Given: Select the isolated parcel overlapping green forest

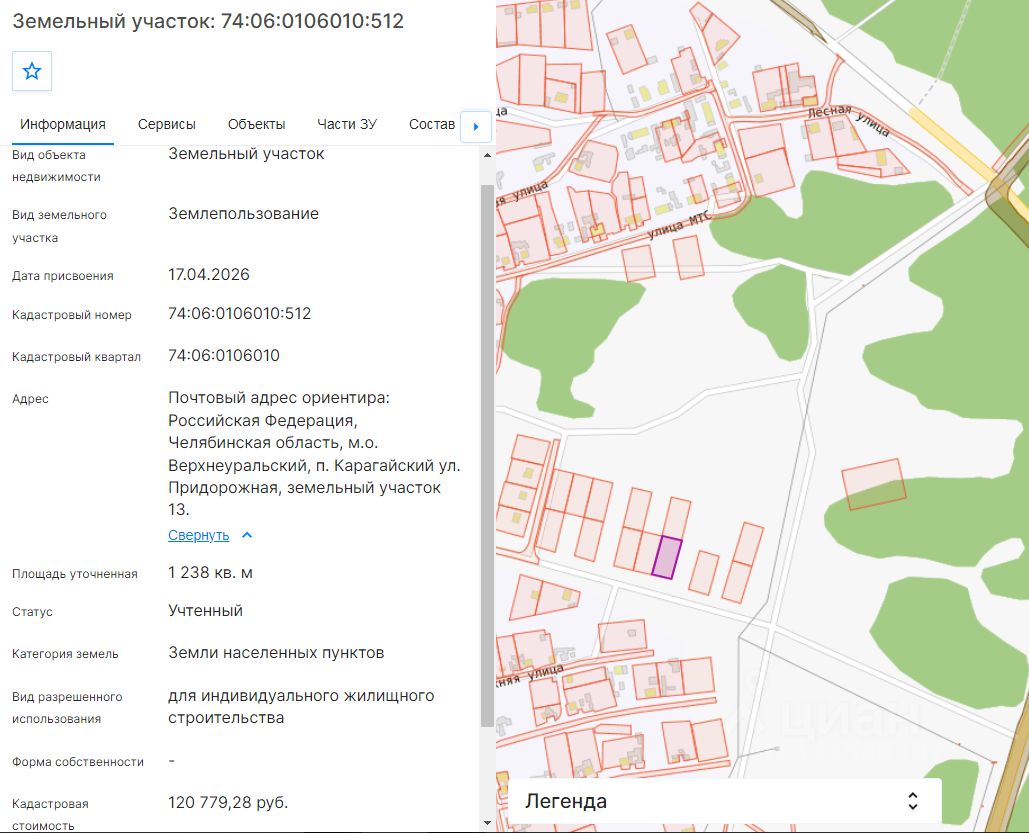Looking at the screenshot, I should coord(873,484).
